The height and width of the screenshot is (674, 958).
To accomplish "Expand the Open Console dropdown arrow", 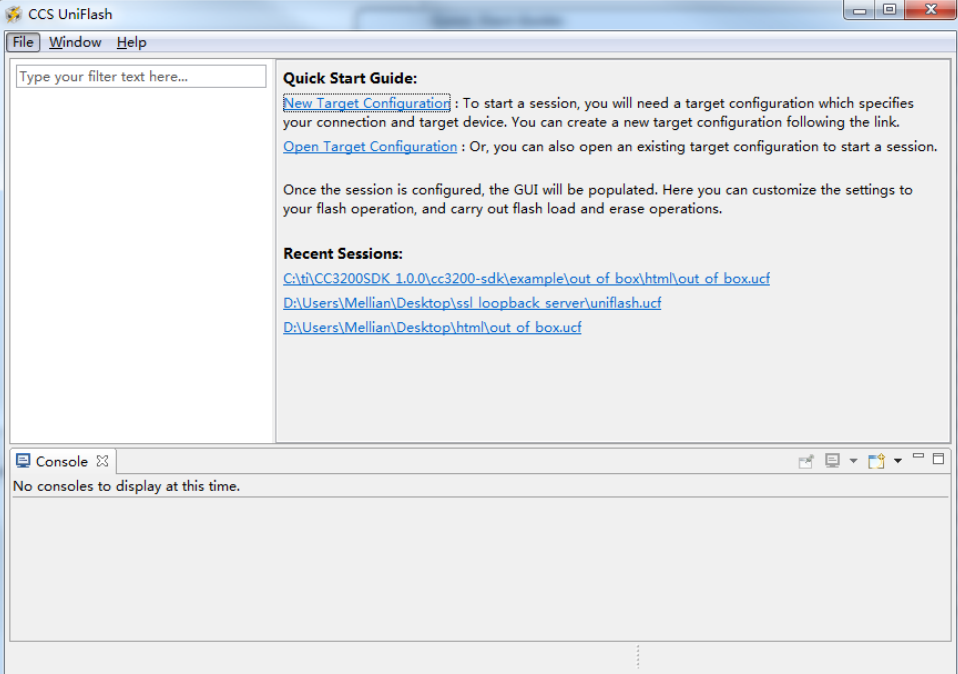I will click(x=898, y=461).
